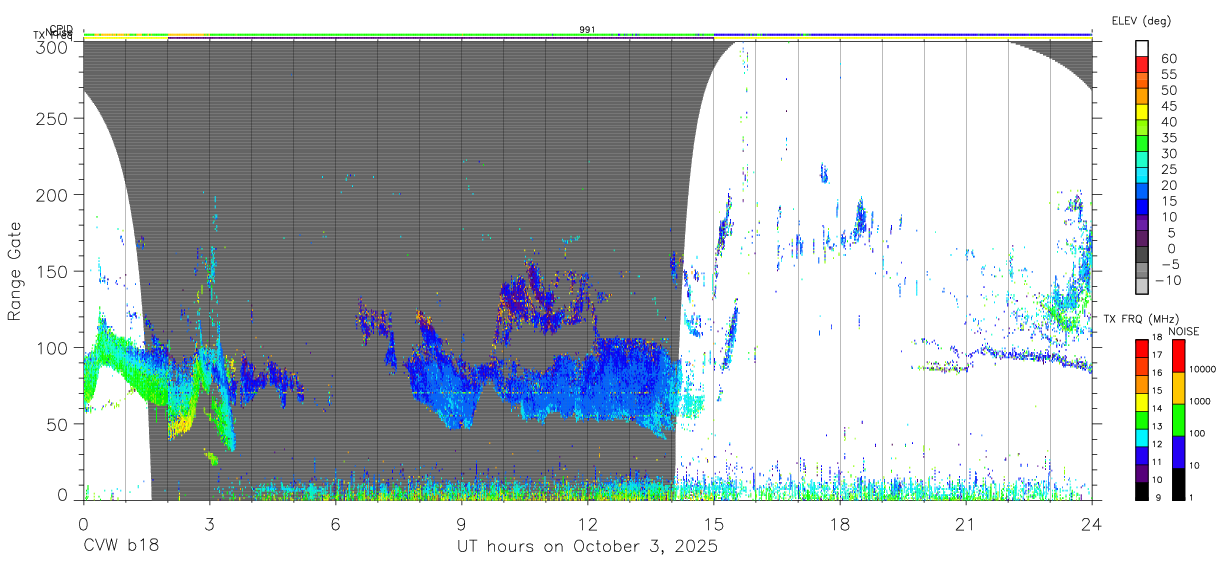Click the "18" UT hour axis label

[840, 525]
